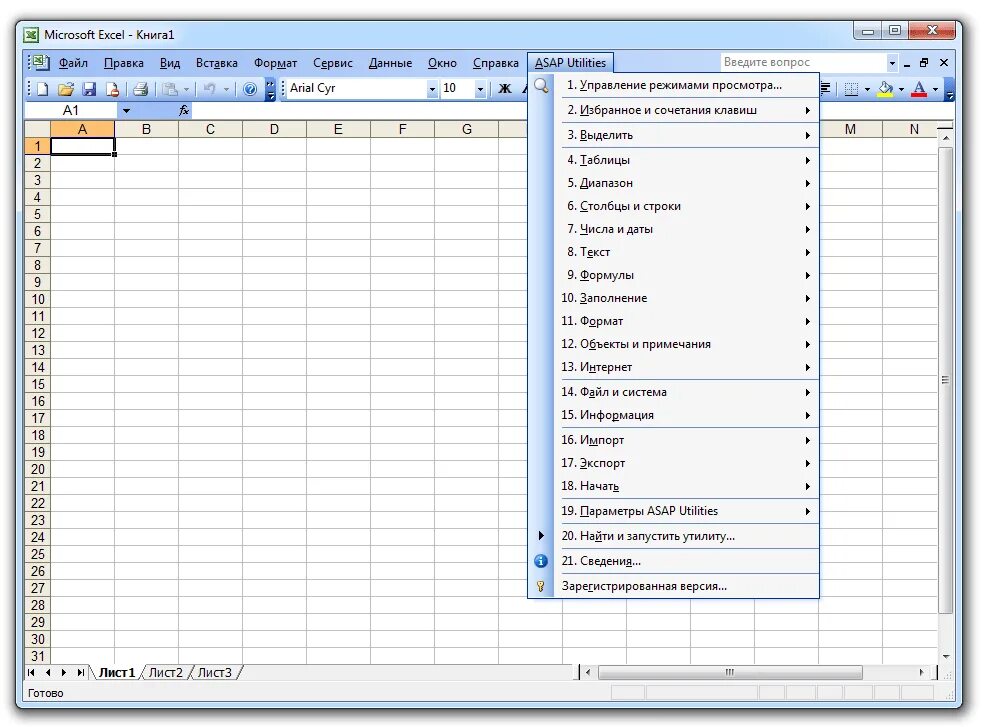
Task: Open the Undo history dropdown arrow
Action: [x=227, y=90]
